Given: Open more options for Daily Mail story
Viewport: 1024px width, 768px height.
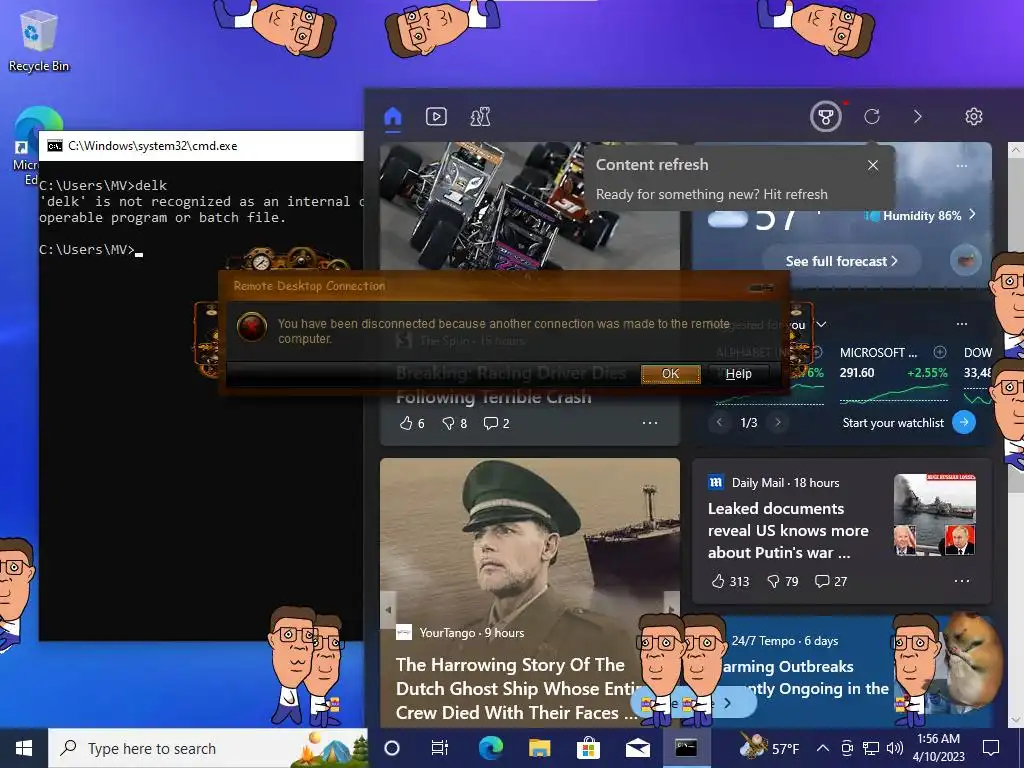Looking at the screenshot, I should point(962,581).
